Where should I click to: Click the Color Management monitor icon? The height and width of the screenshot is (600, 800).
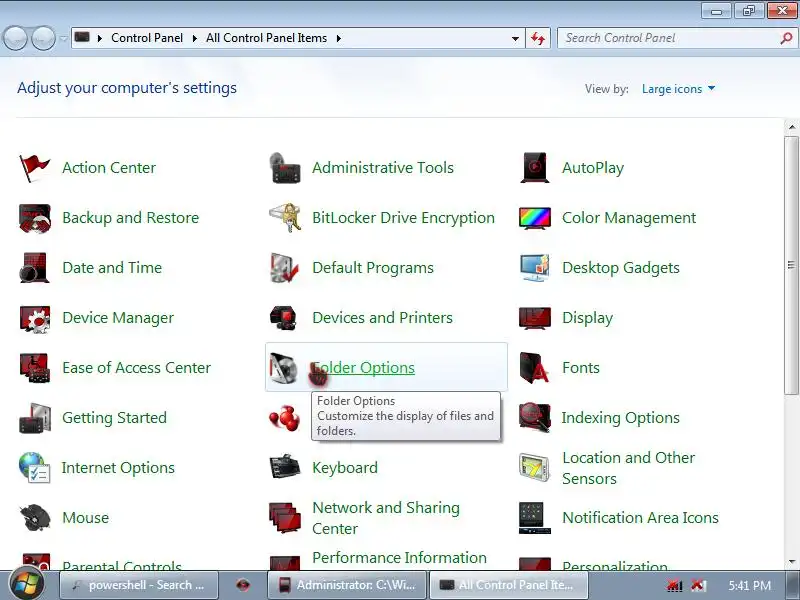(535, 218)
